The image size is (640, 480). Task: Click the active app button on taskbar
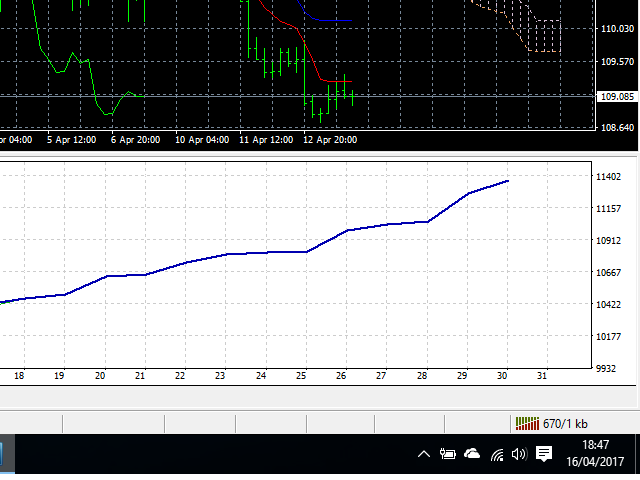6,456
